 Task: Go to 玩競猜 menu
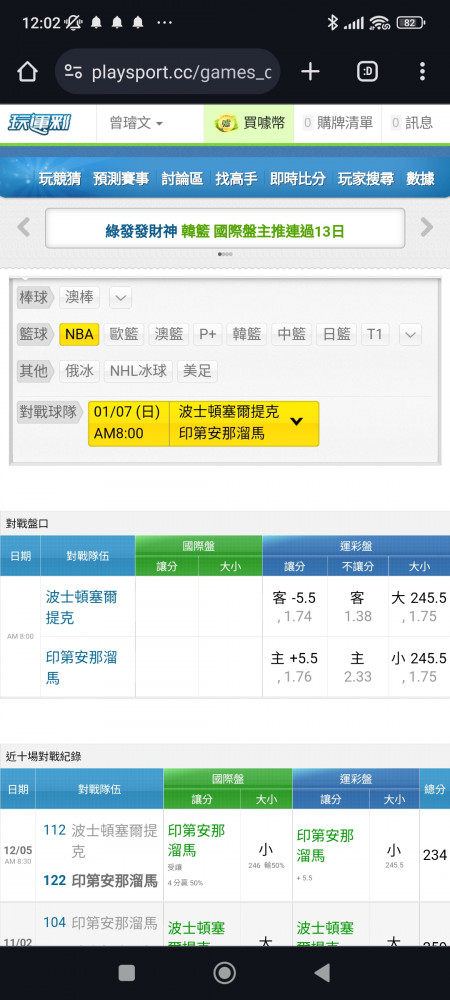60,179
